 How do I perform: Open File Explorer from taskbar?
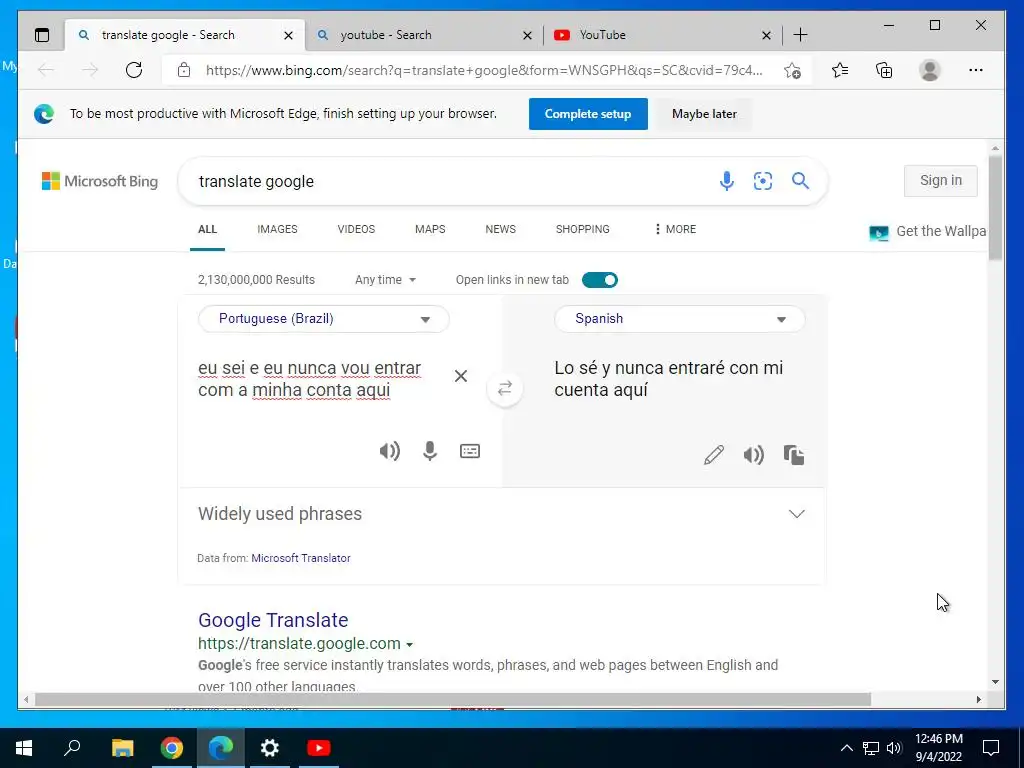click(122, 748)
